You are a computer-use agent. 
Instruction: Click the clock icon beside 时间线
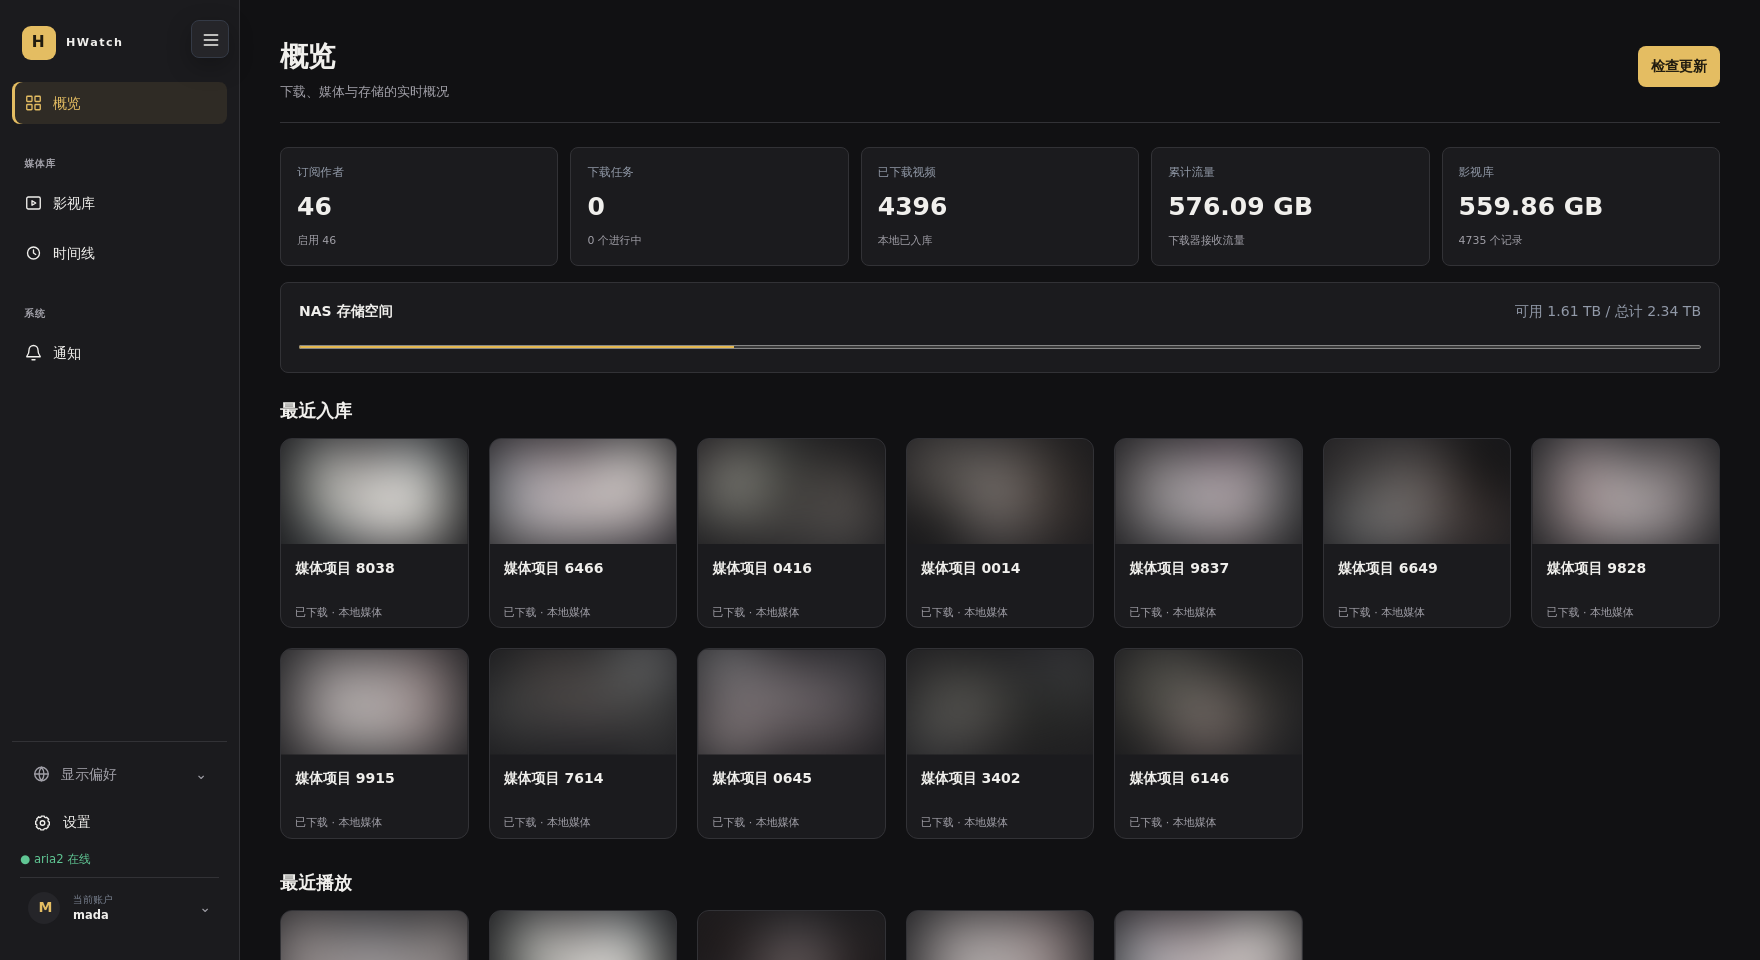(x=34, y=253)
